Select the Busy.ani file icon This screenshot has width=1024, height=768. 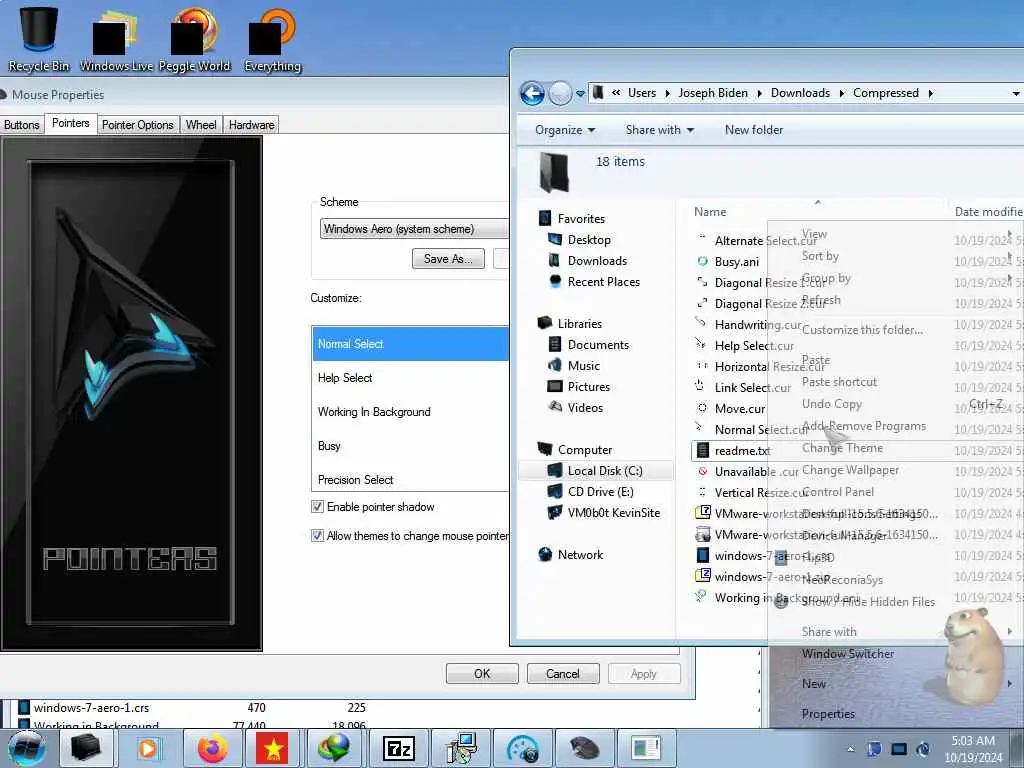702,261
